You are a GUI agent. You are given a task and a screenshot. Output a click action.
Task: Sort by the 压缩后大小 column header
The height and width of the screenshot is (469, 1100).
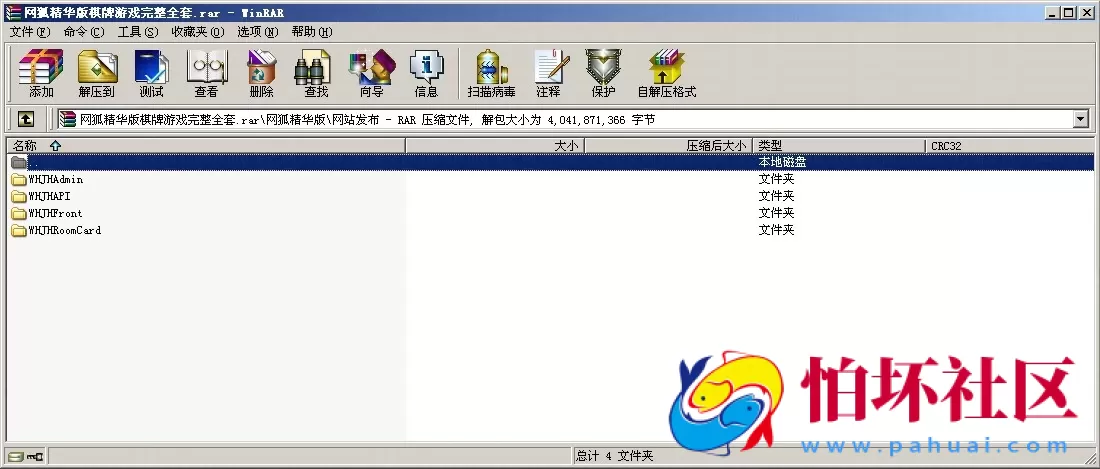pos(669,146)
